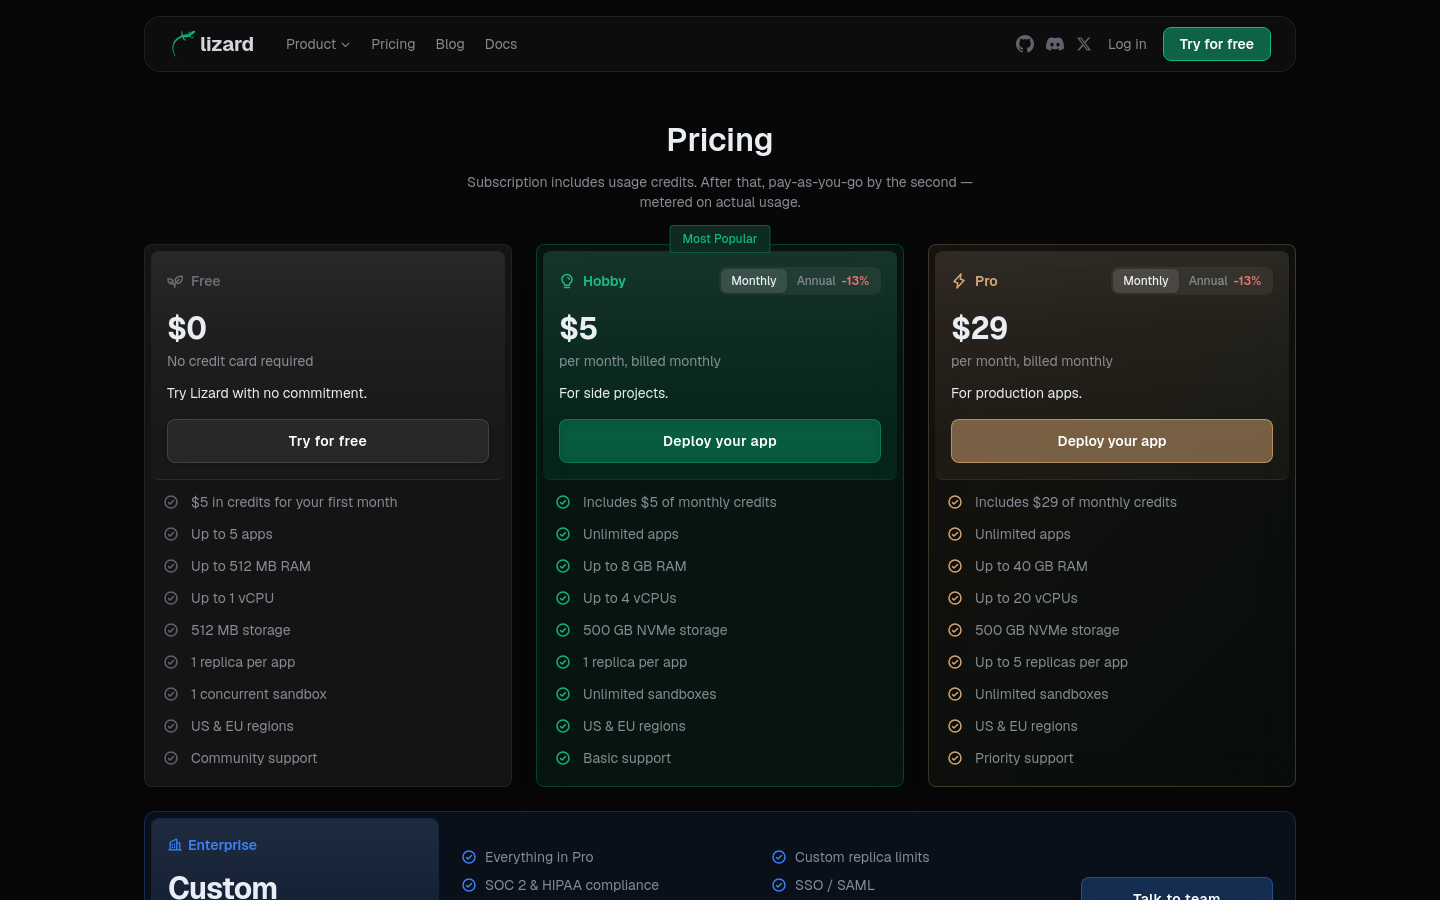
Task: Click check icon beside 'Priority support'
Action: coord(955,758)
